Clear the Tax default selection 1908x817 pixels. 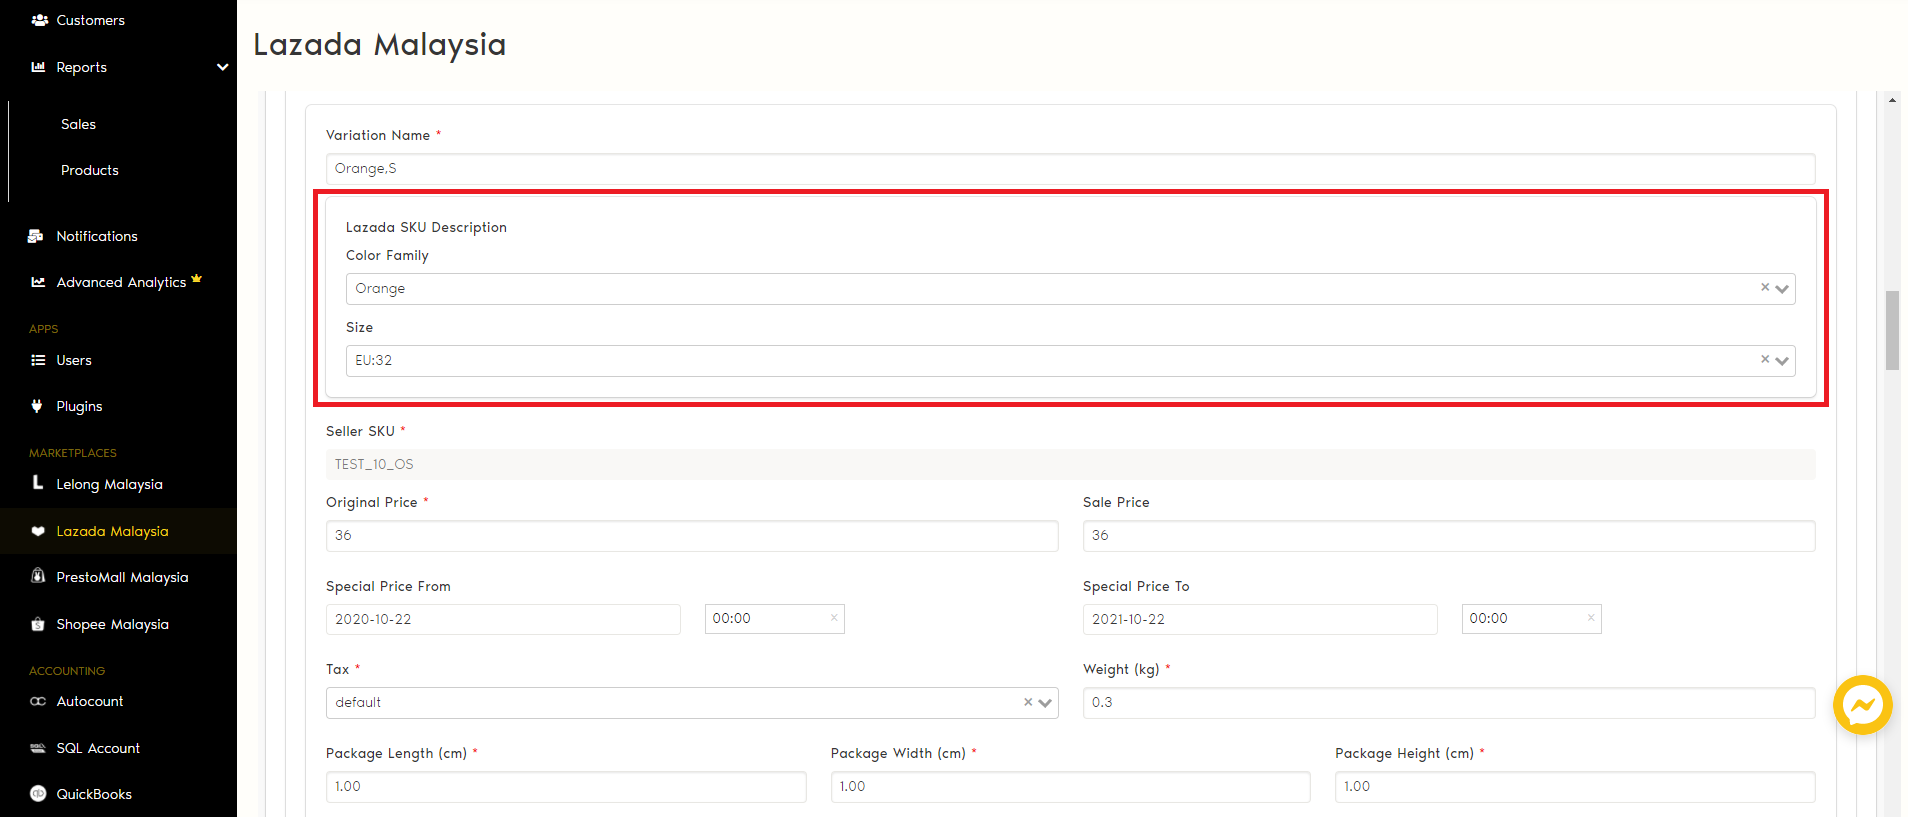[1028, 702]
